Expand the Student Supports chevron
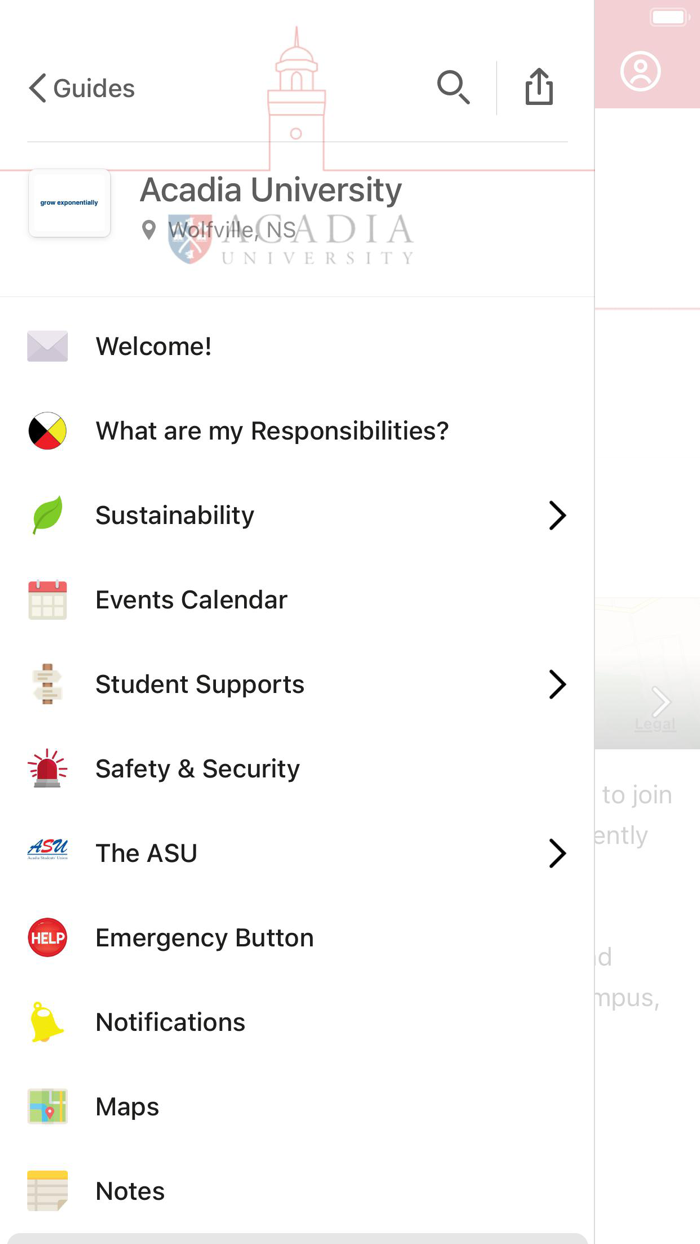The image size is (700, 1244). 557,684
